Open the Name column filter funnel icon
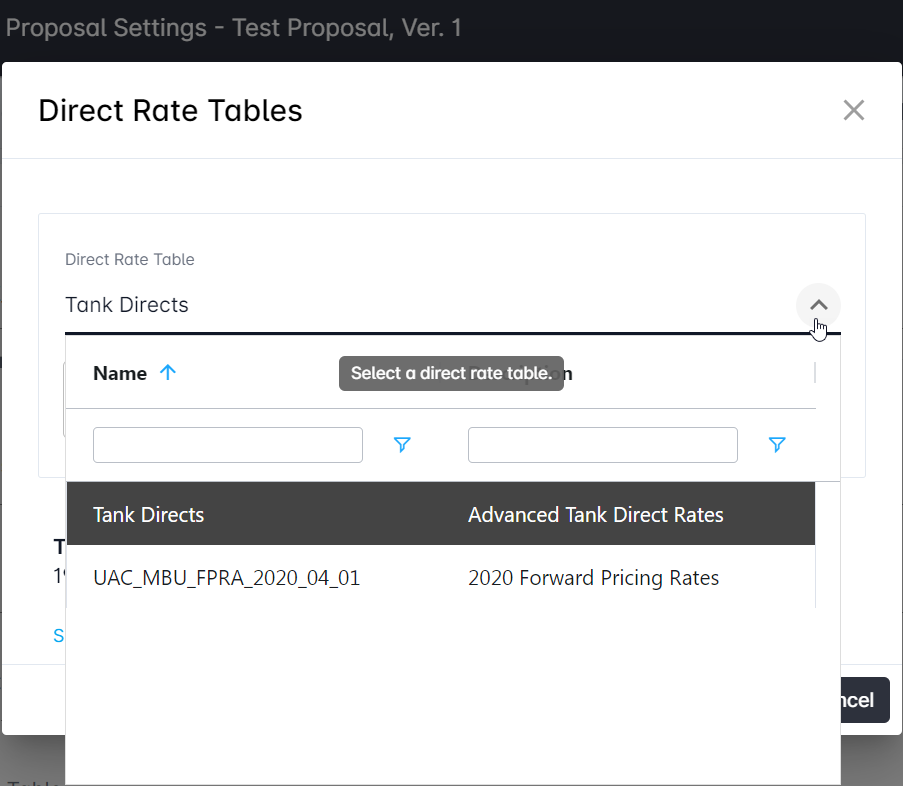Image resolution: width=903 pixels, height=786 pixels. pos(402,445)
